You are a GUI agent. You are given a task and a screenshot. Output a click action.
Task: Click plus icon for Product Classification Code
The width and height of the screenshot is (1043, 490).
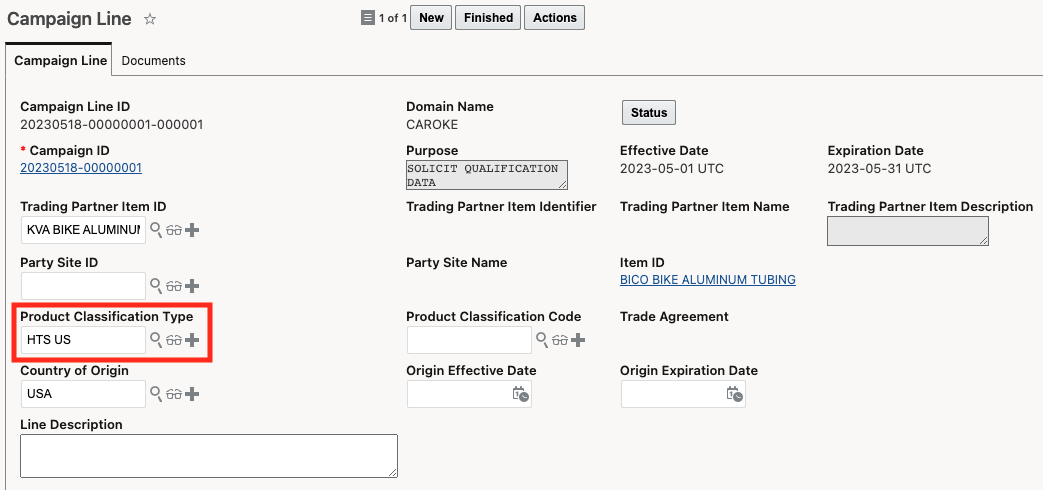578,340
